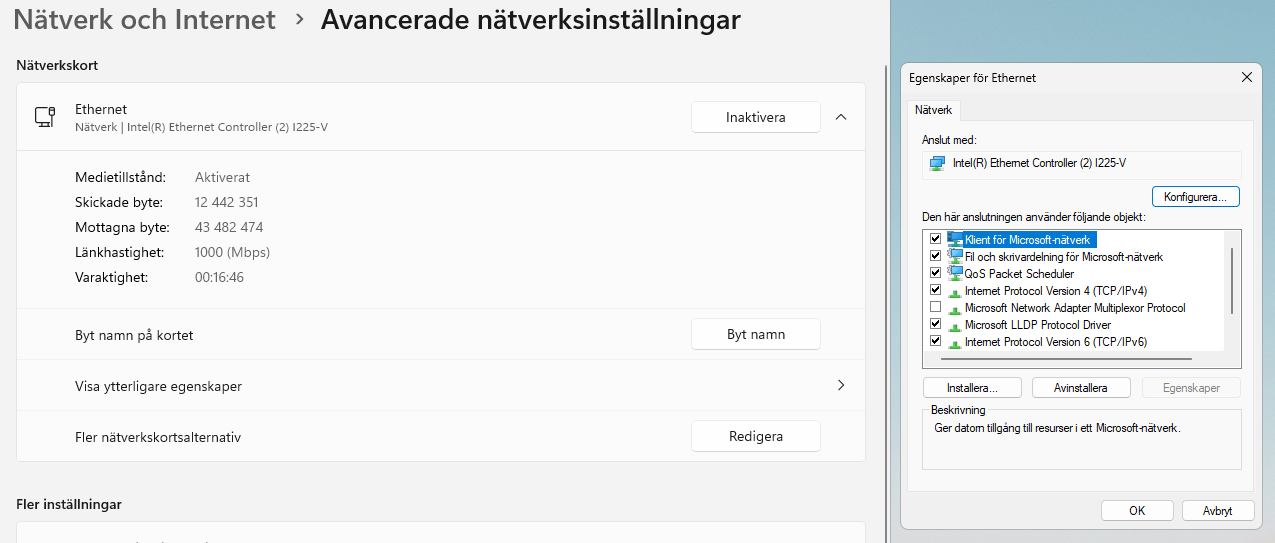Screen dimensions: 1275x543
Task: Open the Konfigurera... button
Action: point(1196,197)
